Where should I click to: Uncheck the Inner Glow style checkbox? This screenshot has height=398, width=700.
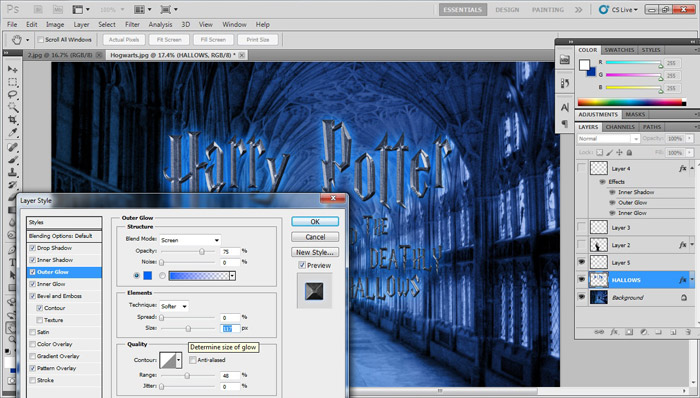tap(33, 284)
